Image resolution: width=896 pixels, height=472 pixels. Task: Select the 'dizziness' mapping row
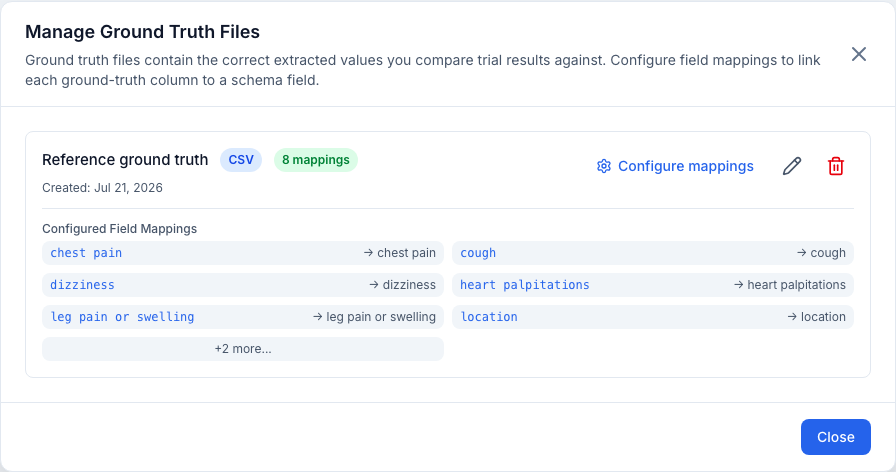[243, 285]
